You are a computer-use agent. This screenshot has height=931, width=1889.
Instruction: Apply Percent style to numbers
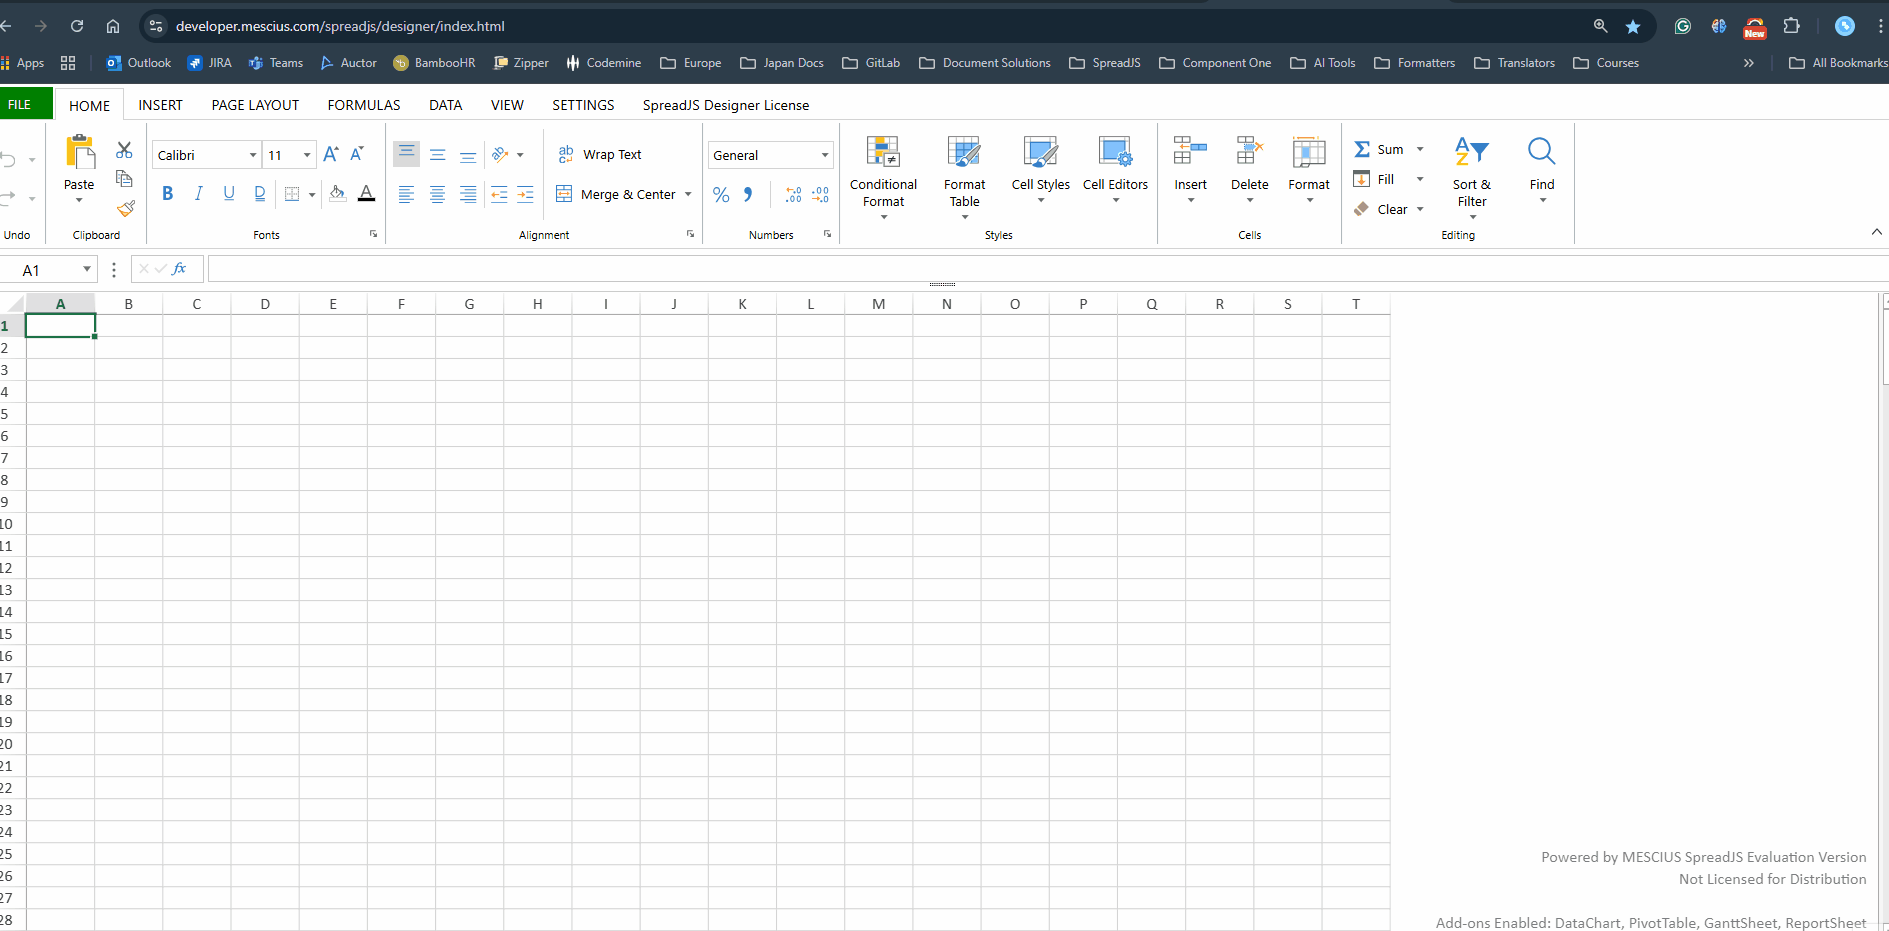pos(721,195)
